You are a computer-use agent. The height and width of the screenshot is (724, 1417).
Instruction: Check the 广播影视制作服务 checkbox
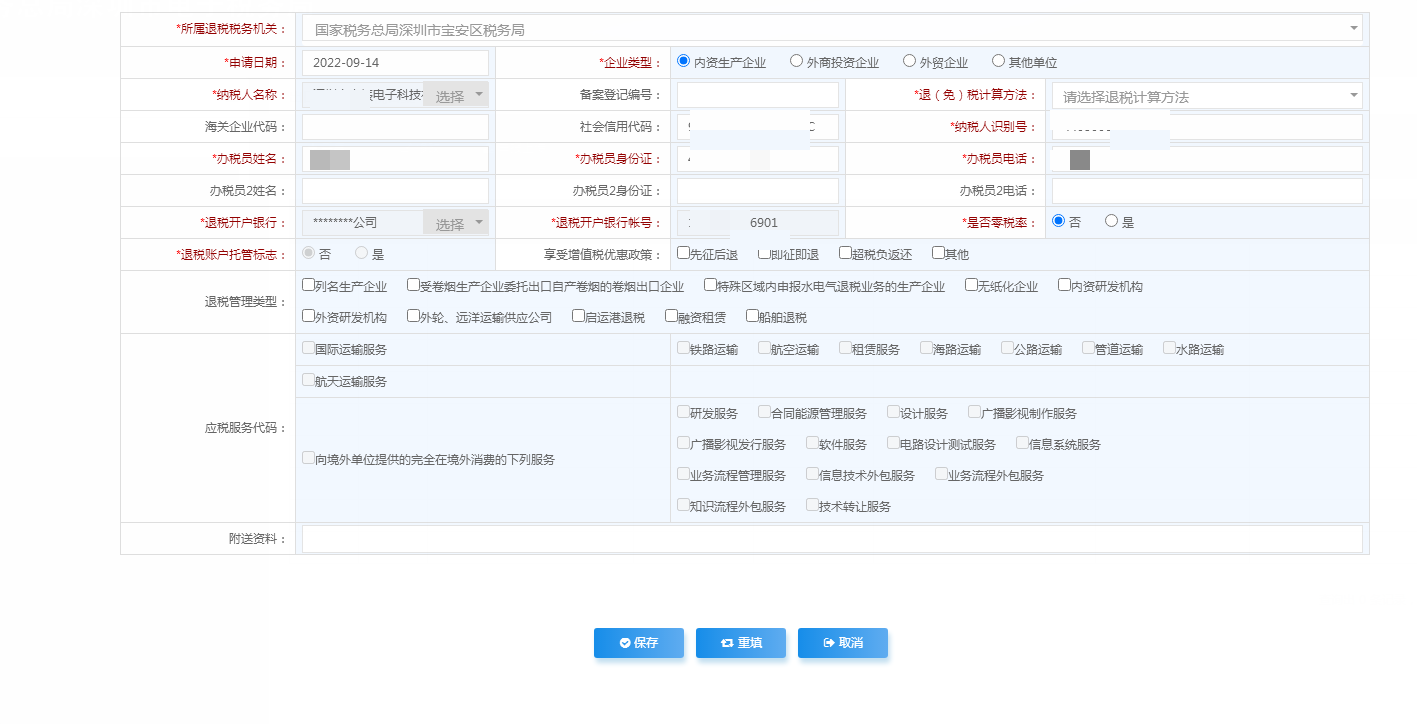click(974, 412)
